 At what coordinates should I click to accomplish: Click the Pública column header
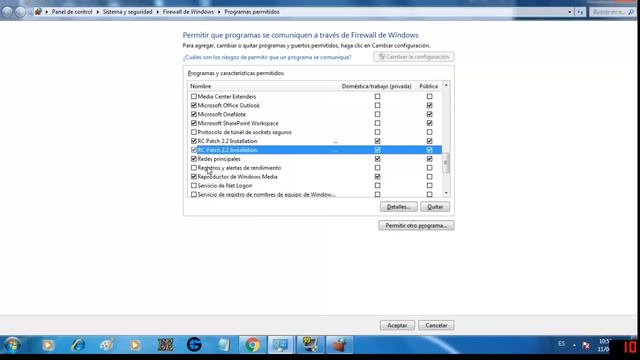coord(428,86)
